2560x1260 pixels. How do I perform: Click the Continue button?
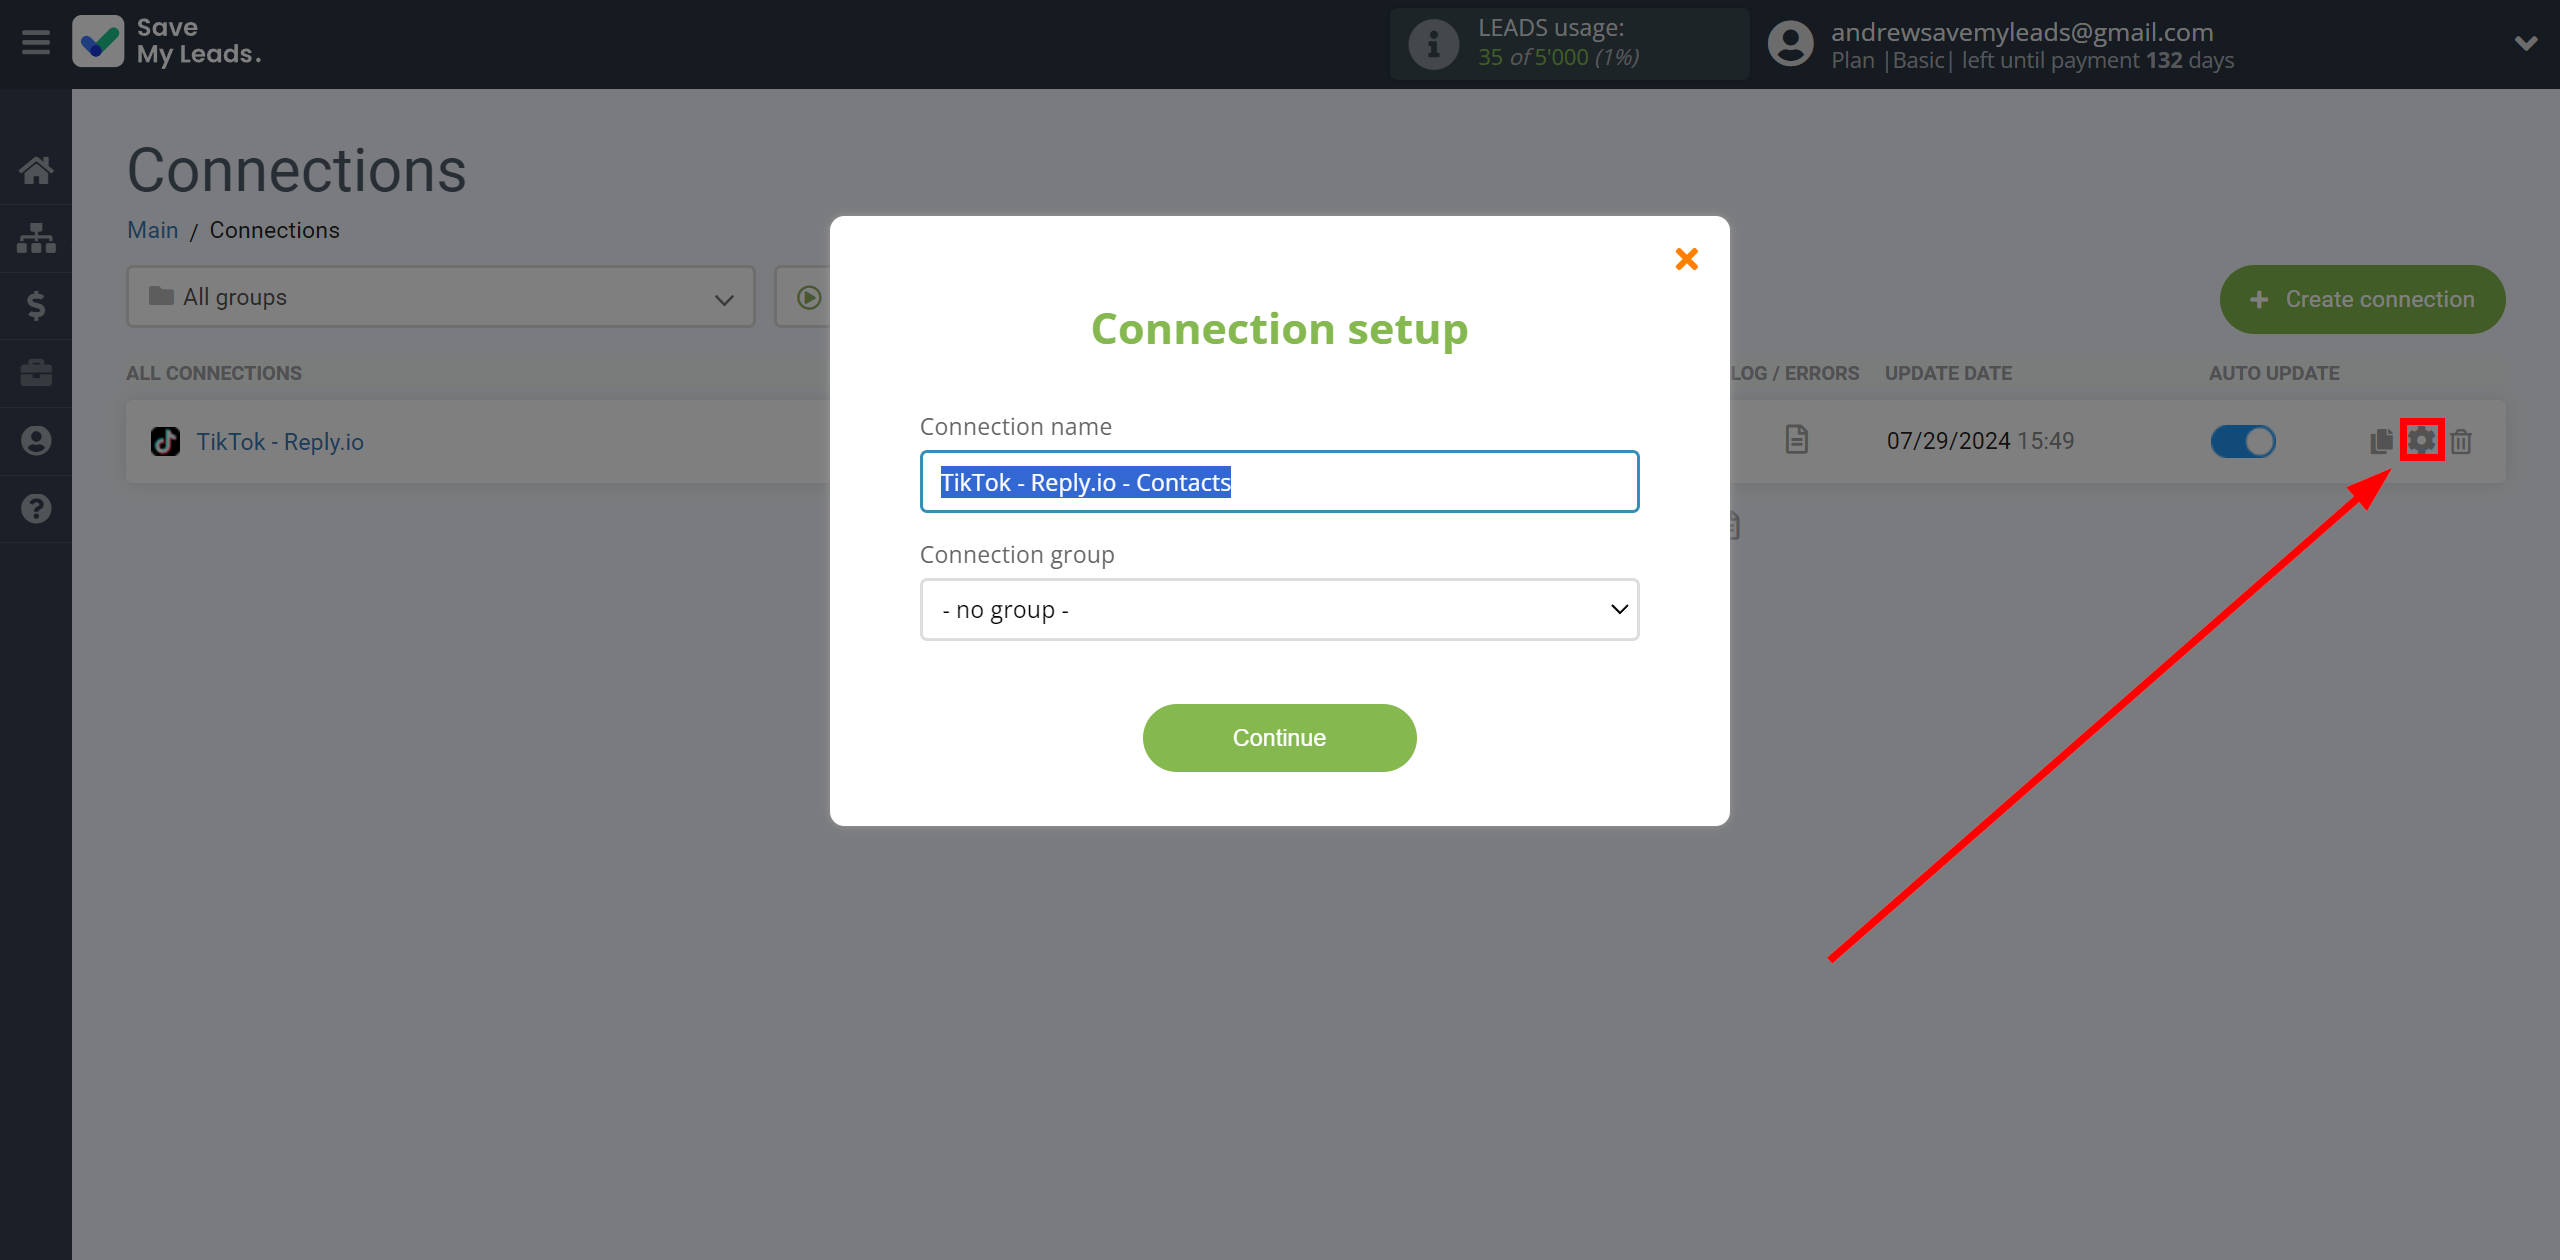pos(1280,738)
